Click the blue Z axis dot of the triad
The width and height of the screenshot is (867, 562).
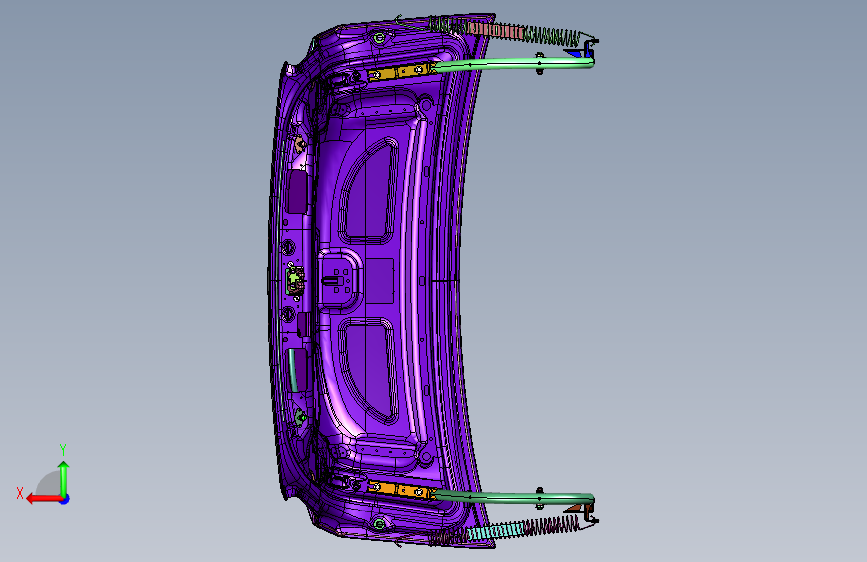pos(65,499)
